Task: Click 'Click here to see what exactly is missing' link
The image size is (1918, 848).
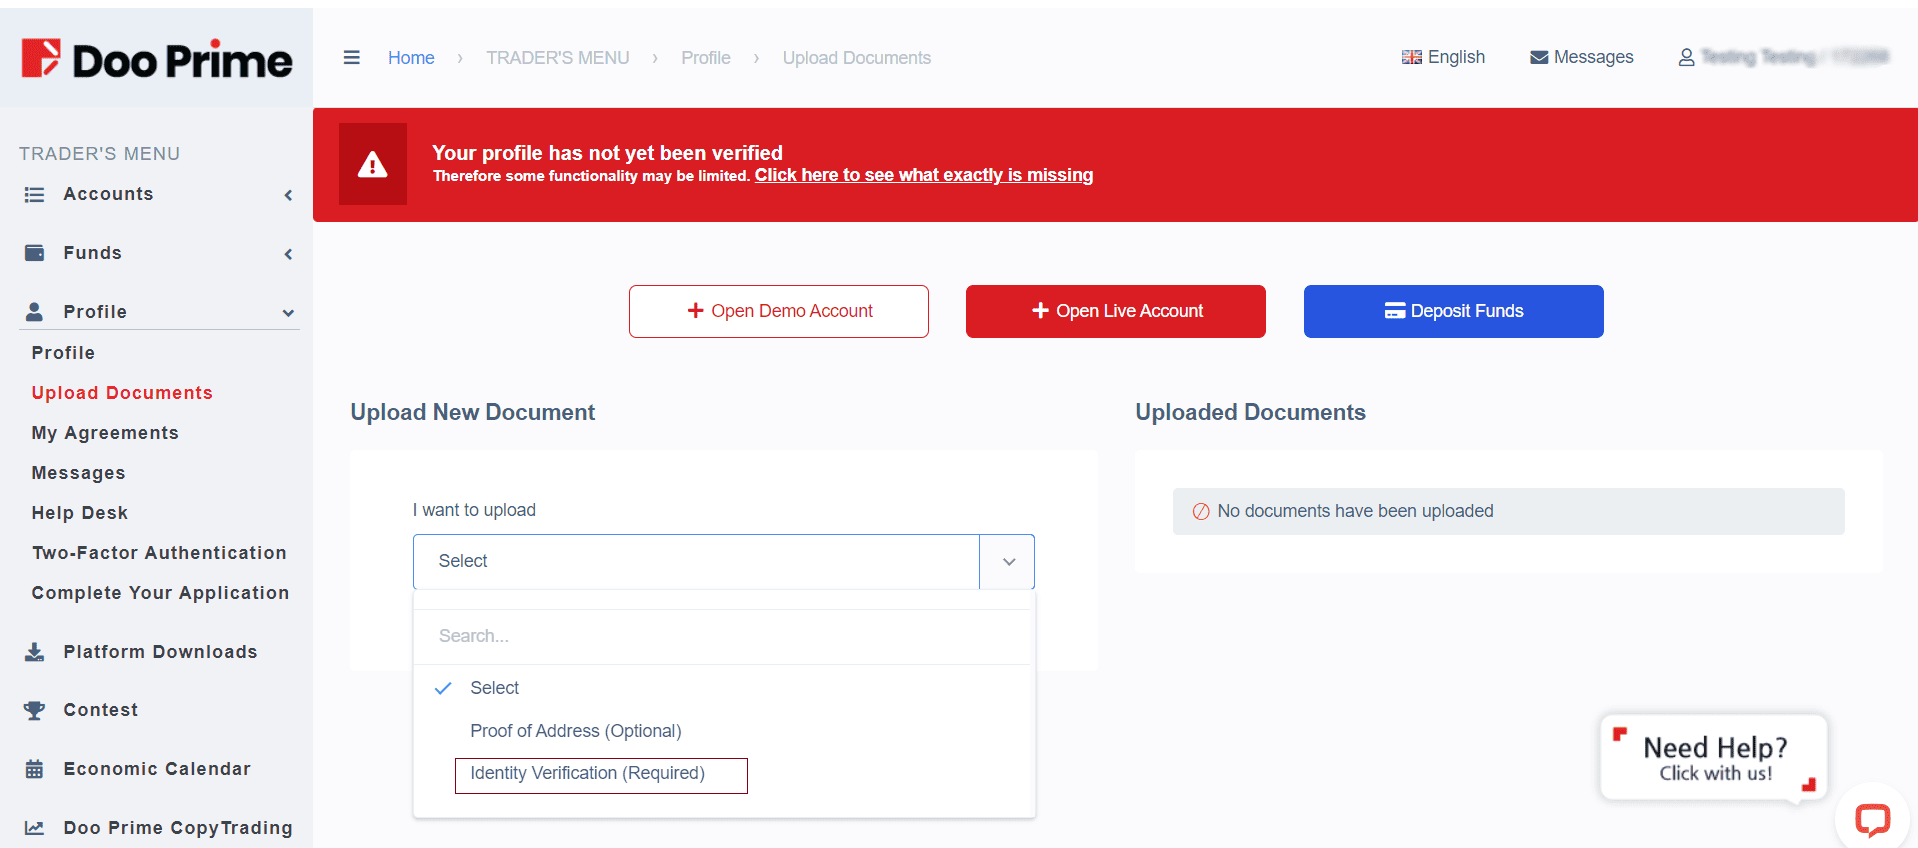Action: [x=924, y=175]
